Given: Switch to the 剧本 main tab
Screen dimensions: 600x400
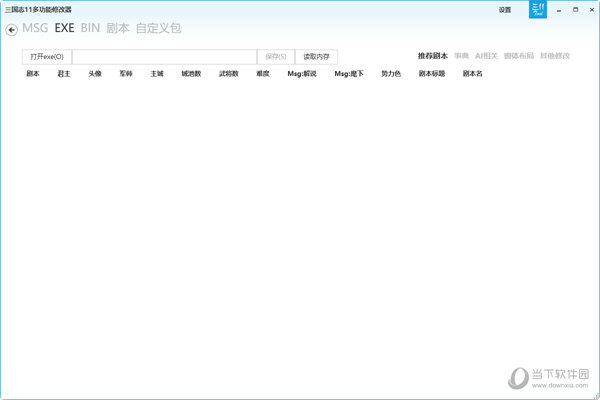Looking at the screenshot, I should coord(118,28).
